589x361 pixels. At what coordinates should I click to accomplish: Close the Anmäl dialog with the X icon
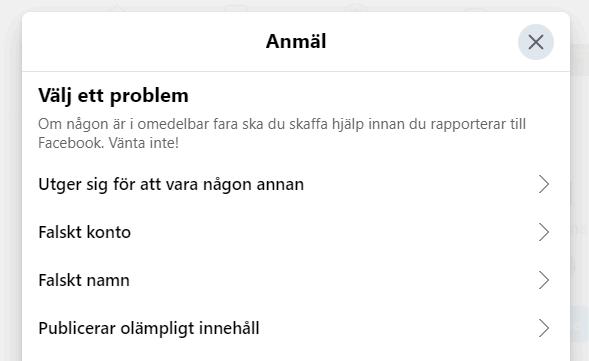536,42
